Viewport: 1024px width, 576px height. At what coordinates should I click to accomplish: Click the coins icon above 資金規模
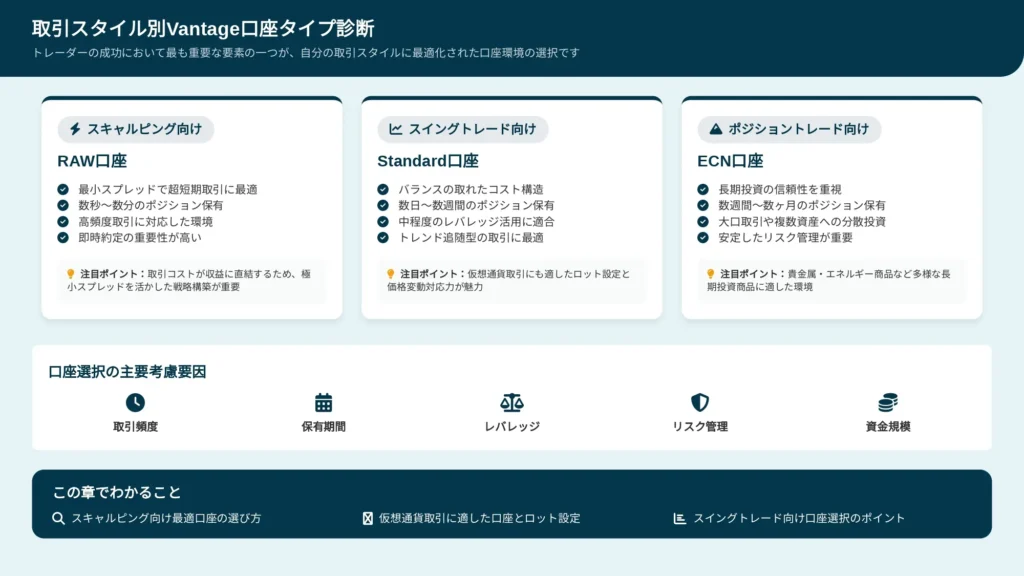888,402
